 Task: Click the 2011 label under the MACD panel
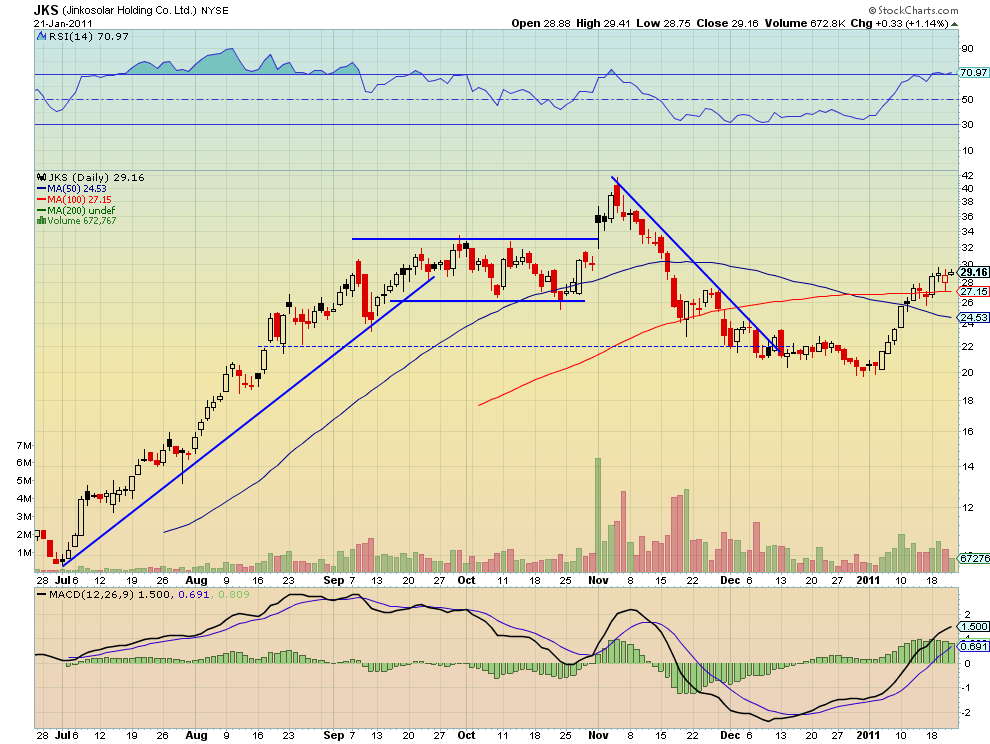pyautogui.click(x=868, y=735)
